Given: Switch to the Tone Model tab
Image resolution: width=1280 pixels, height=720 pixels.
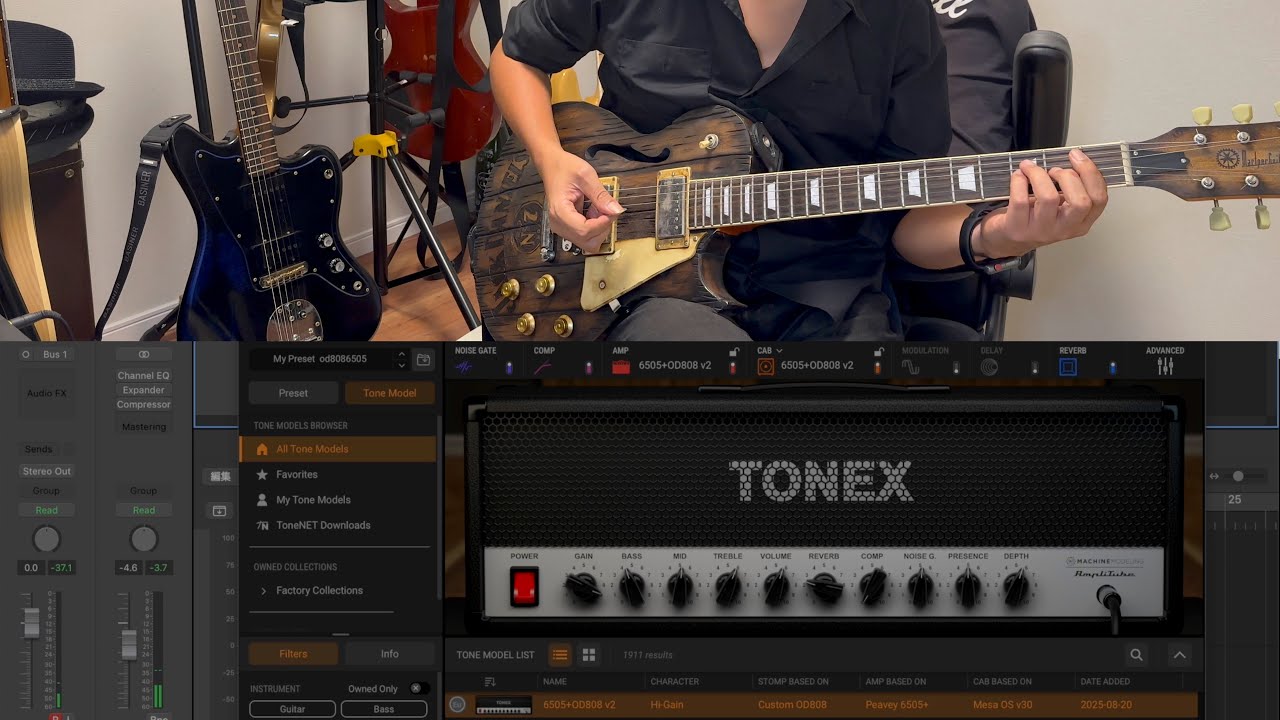Looking at the screenshot, I should pos(389,393).
